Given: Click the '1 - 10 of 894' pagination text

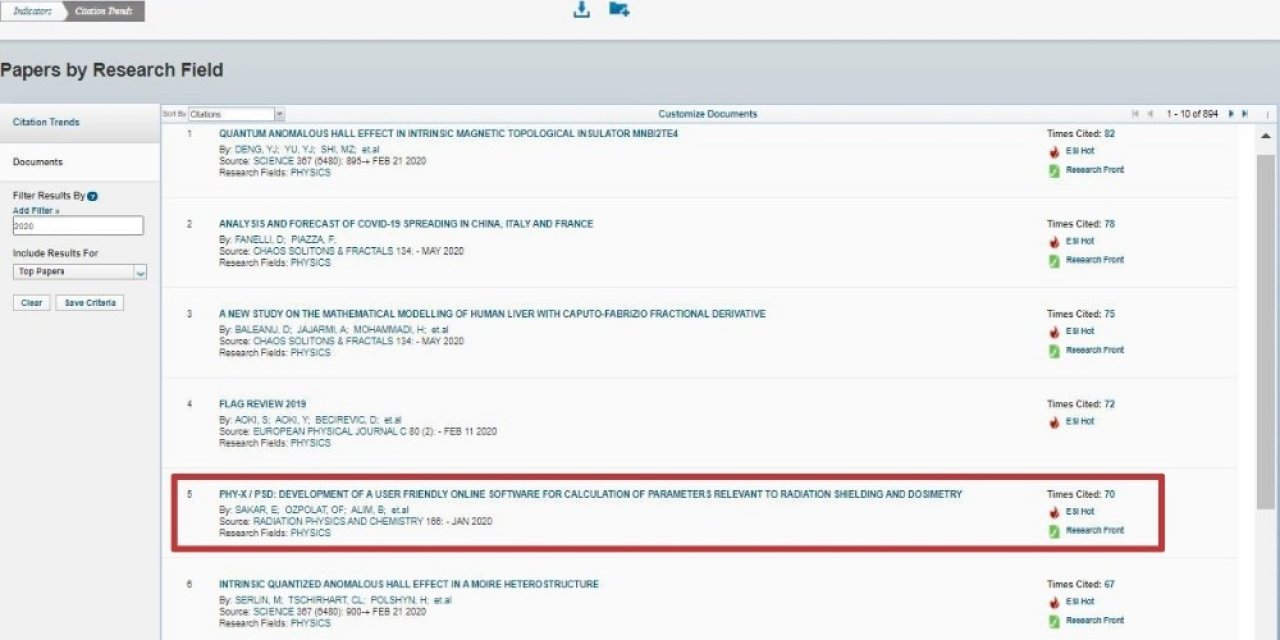Looking at the screenshot, I should pos(1192,114).
